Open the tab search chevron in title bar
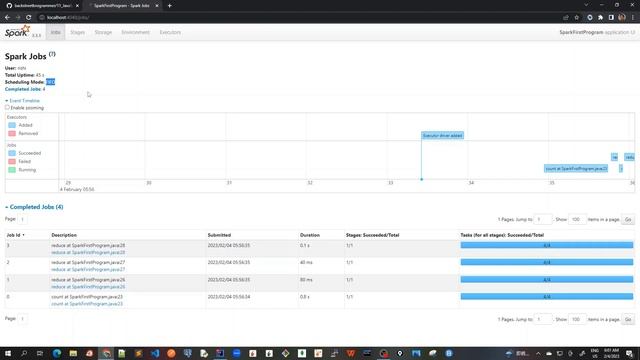This screenshot has height=360, width=640. point(586,5)
